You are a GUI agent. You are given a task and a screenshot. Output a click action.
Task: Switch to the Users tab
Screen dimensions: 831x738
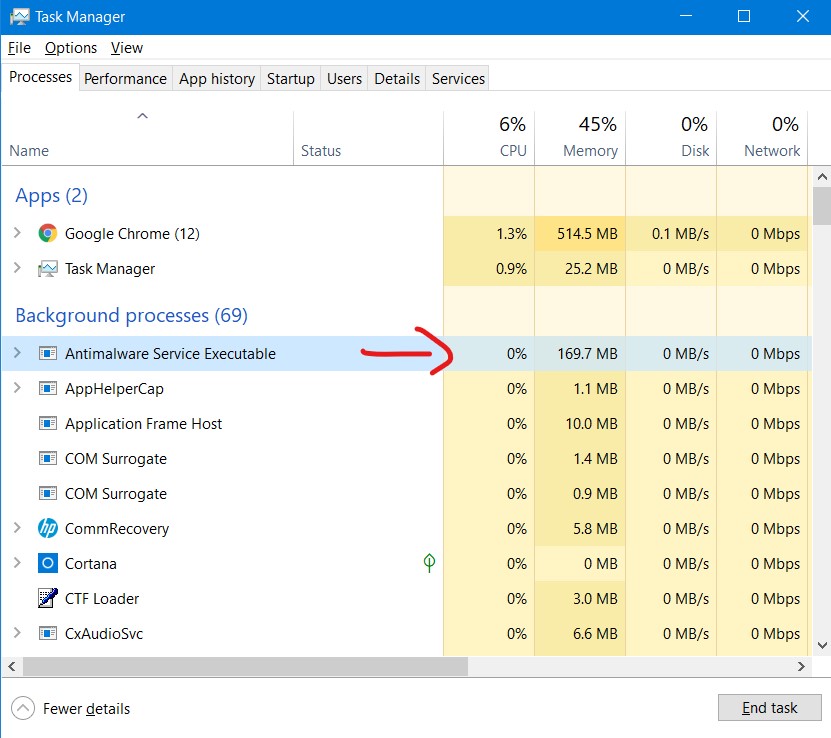[x=344, y=78]
